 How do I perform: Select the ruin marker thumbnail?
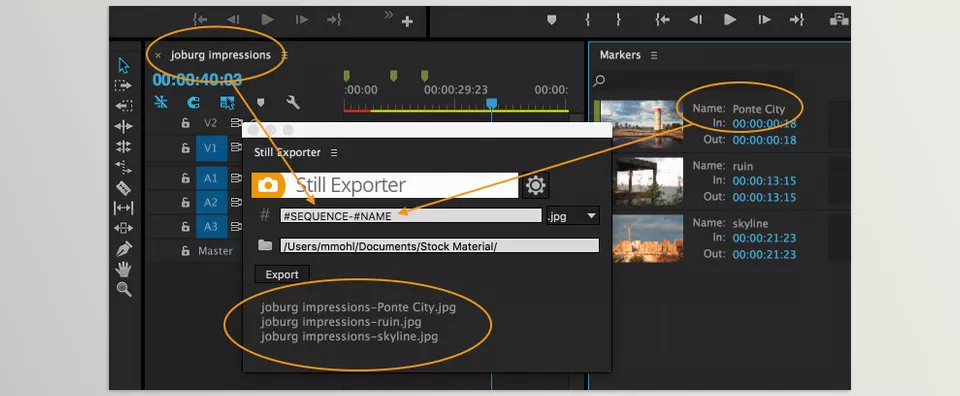(648, 181)
